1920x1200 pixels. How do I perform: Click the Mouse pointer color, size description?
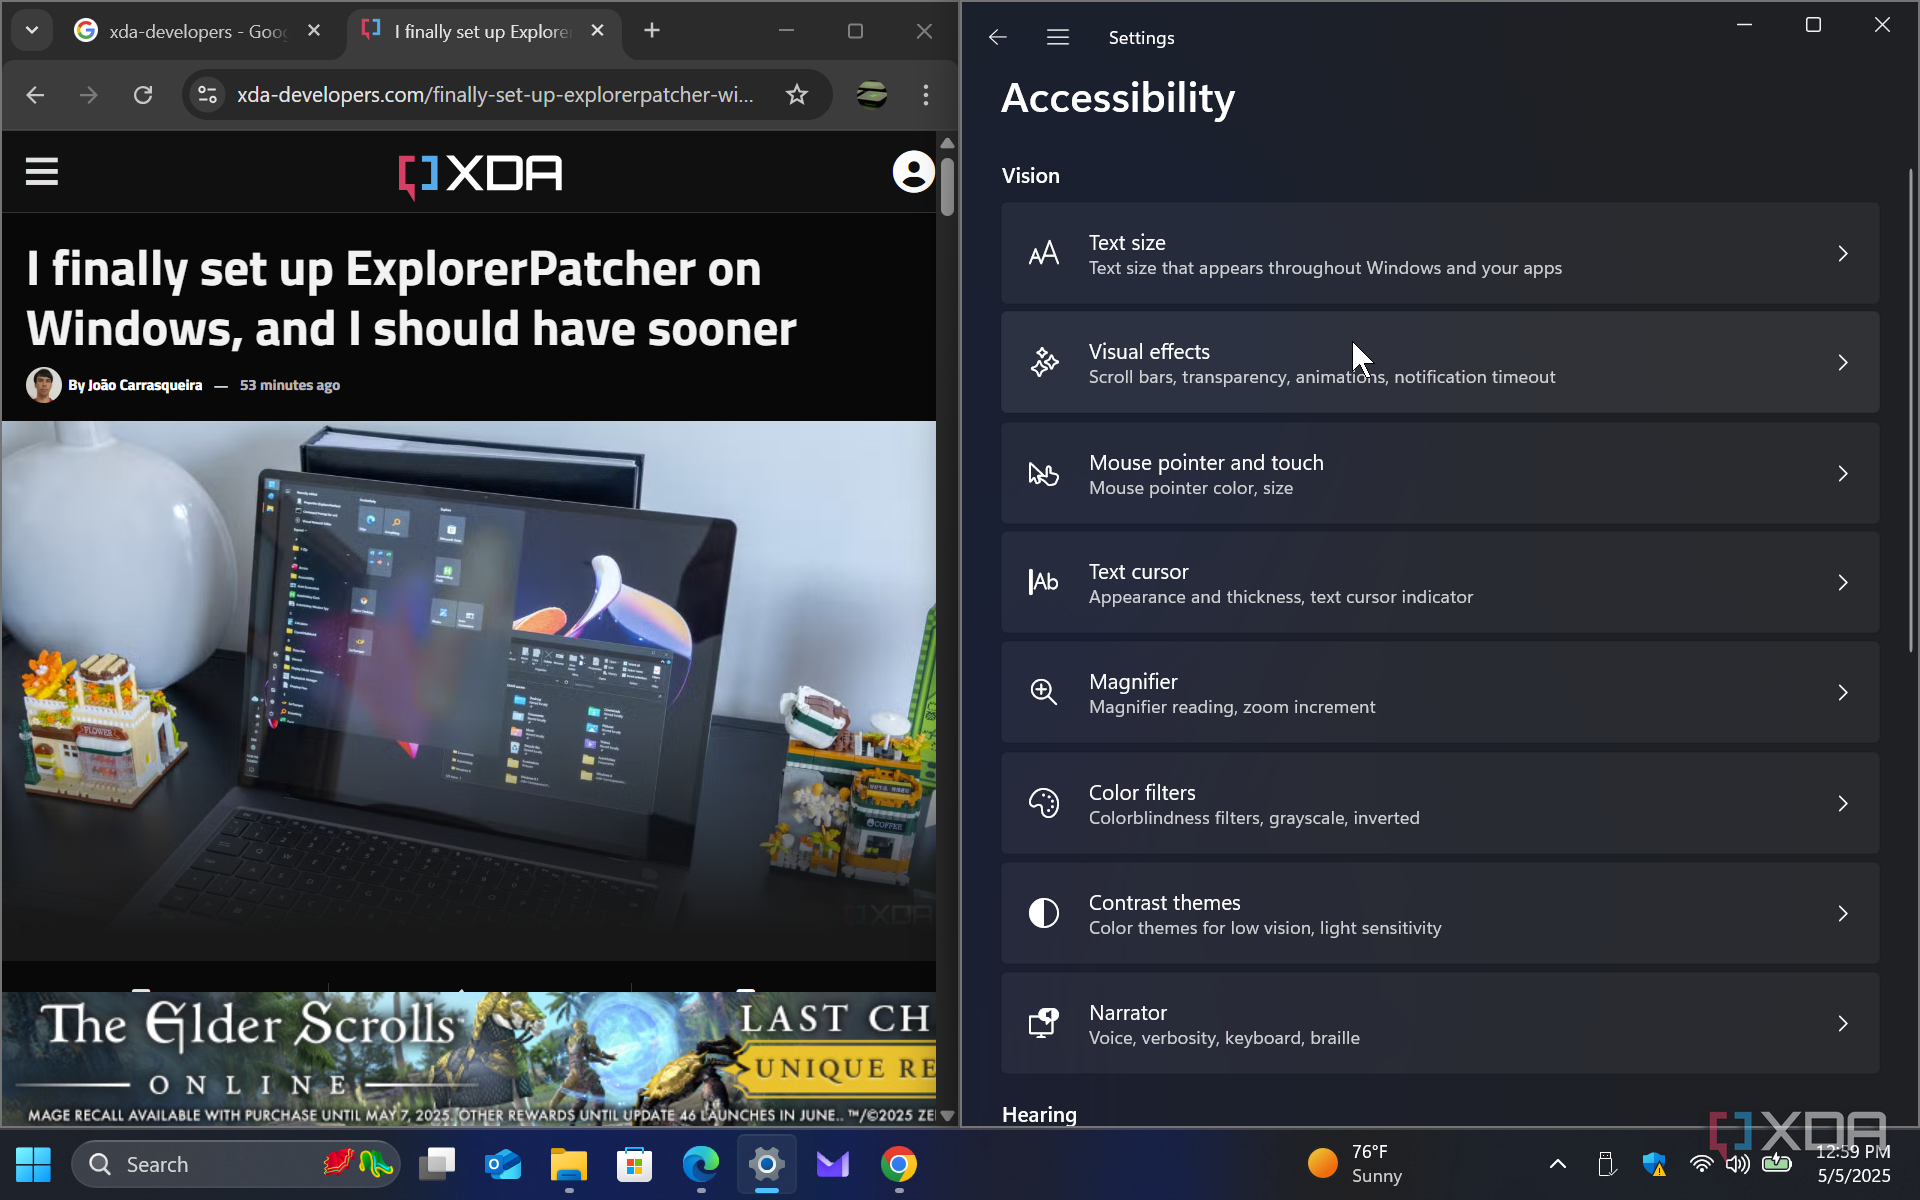point(1190,488)
